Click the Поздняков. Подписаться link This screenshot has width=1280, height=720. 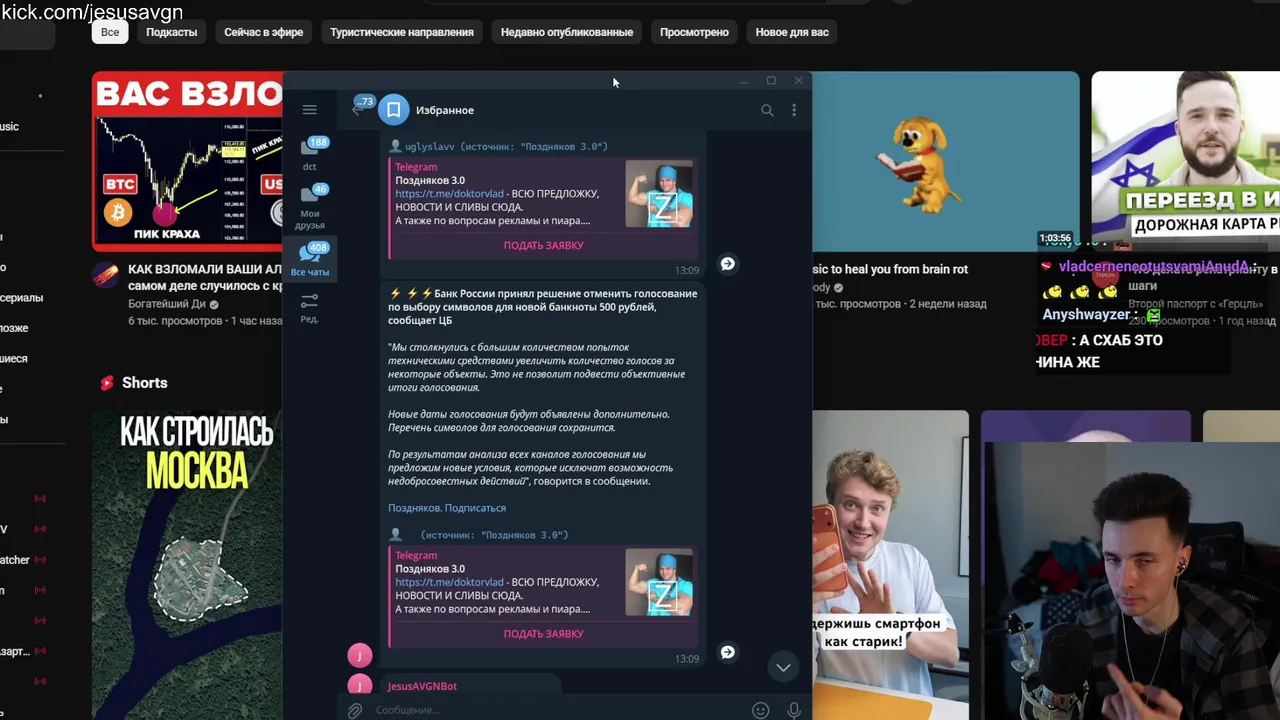click(447, 508)
